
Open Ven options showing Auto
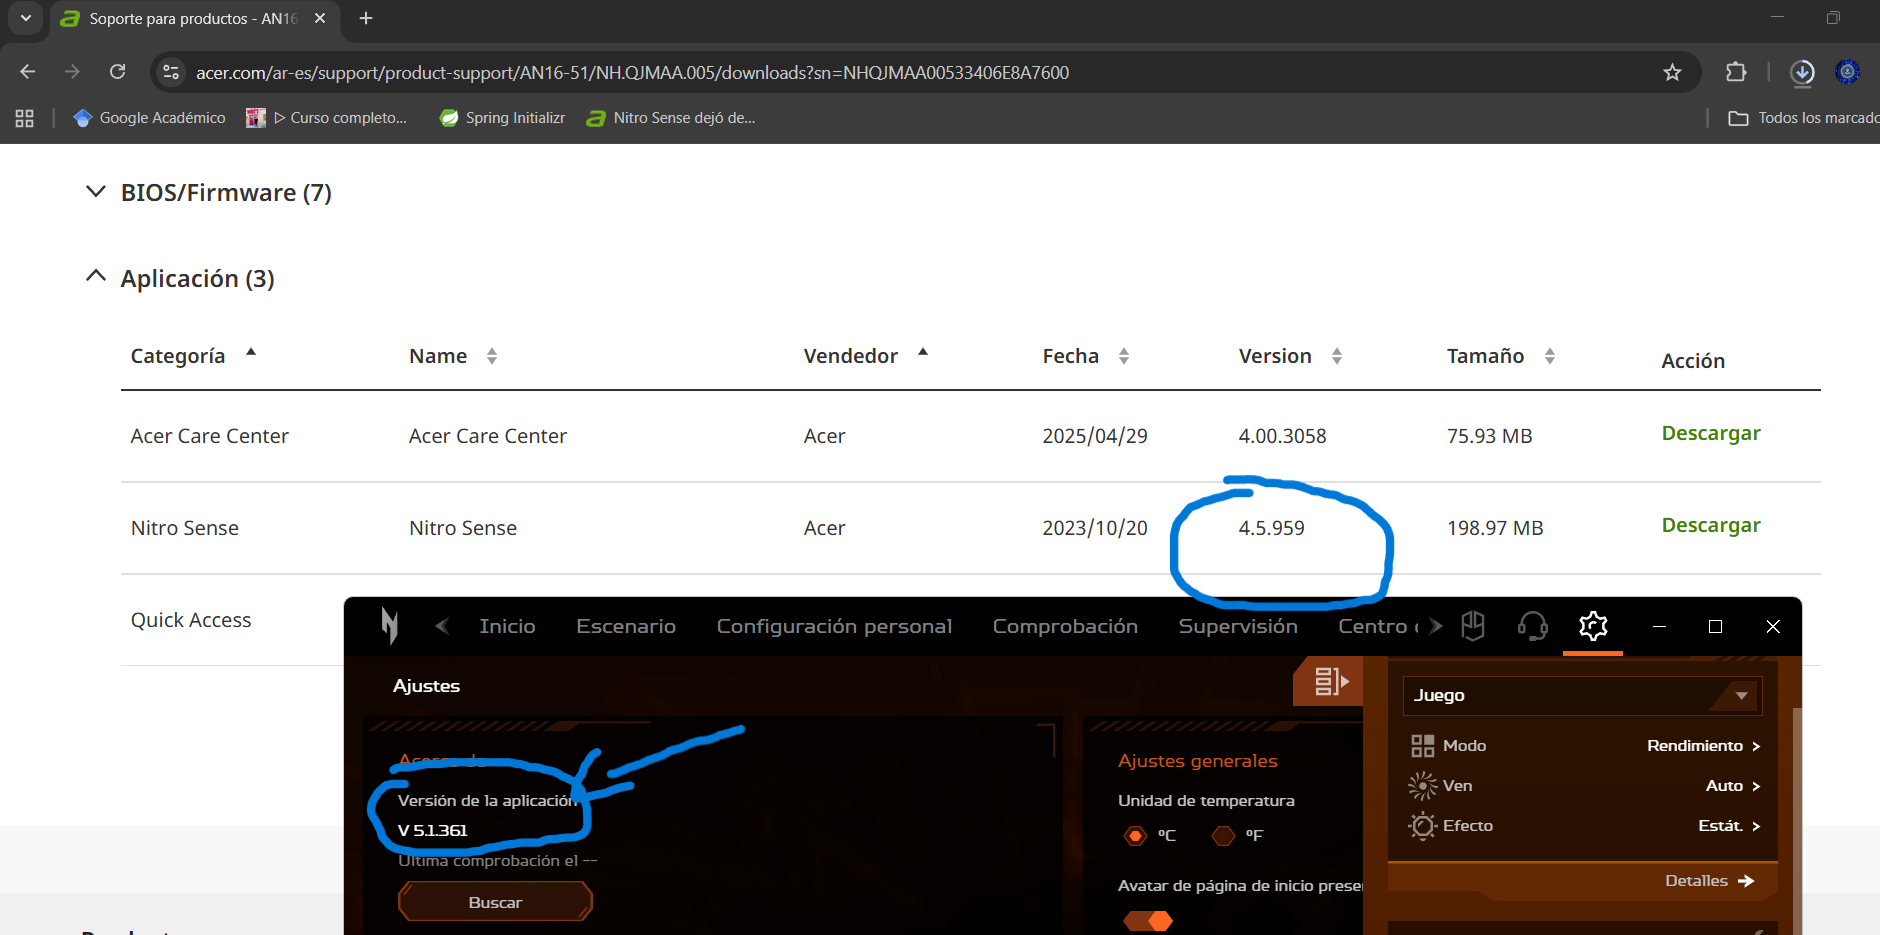click(1732, 786)
